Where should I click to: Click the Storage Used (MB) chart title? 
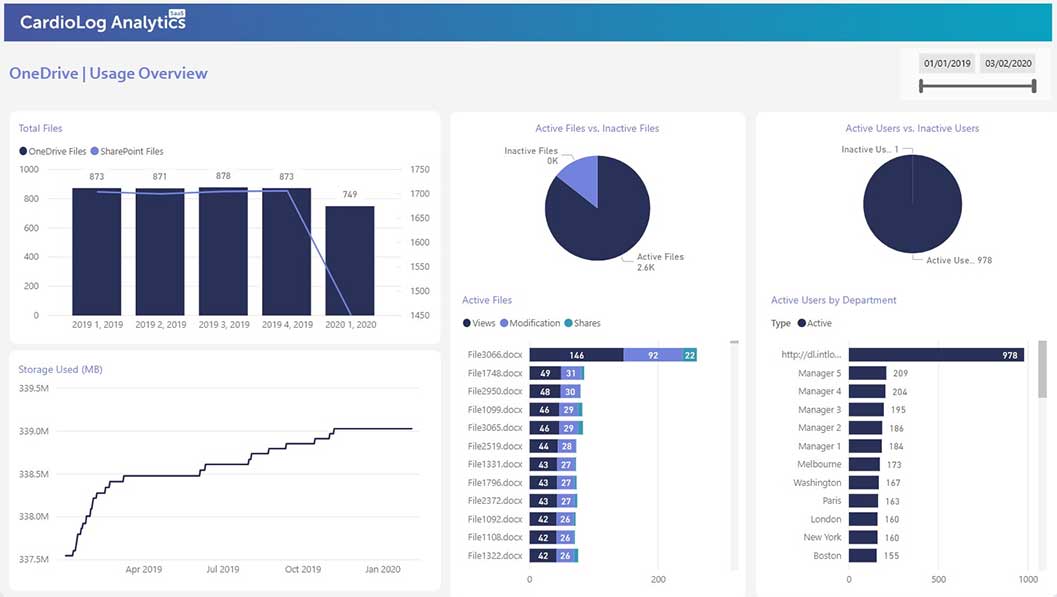coord(60,369)
